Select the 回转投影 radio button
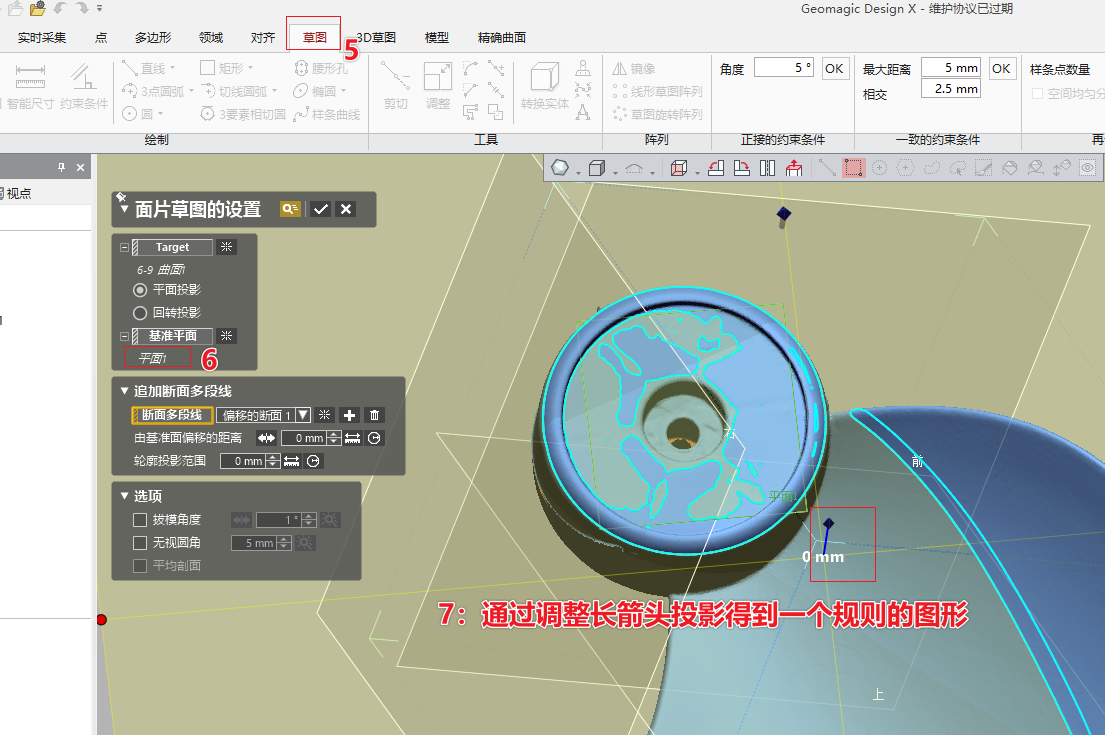The image size is (1105, 735). [140, 313]
